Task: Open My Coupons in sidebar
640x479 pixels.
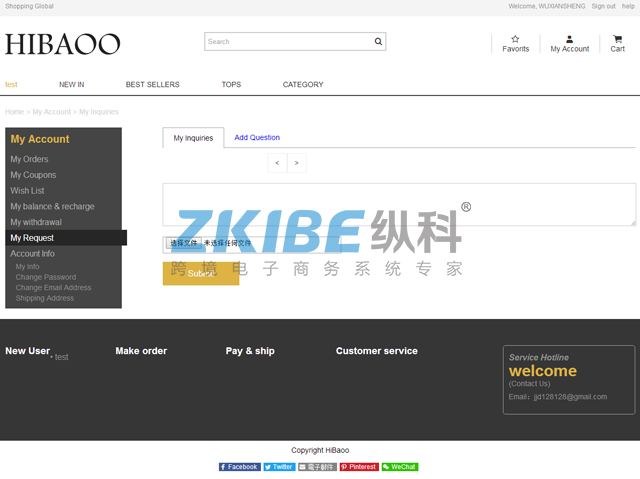Action: [33, 175]
